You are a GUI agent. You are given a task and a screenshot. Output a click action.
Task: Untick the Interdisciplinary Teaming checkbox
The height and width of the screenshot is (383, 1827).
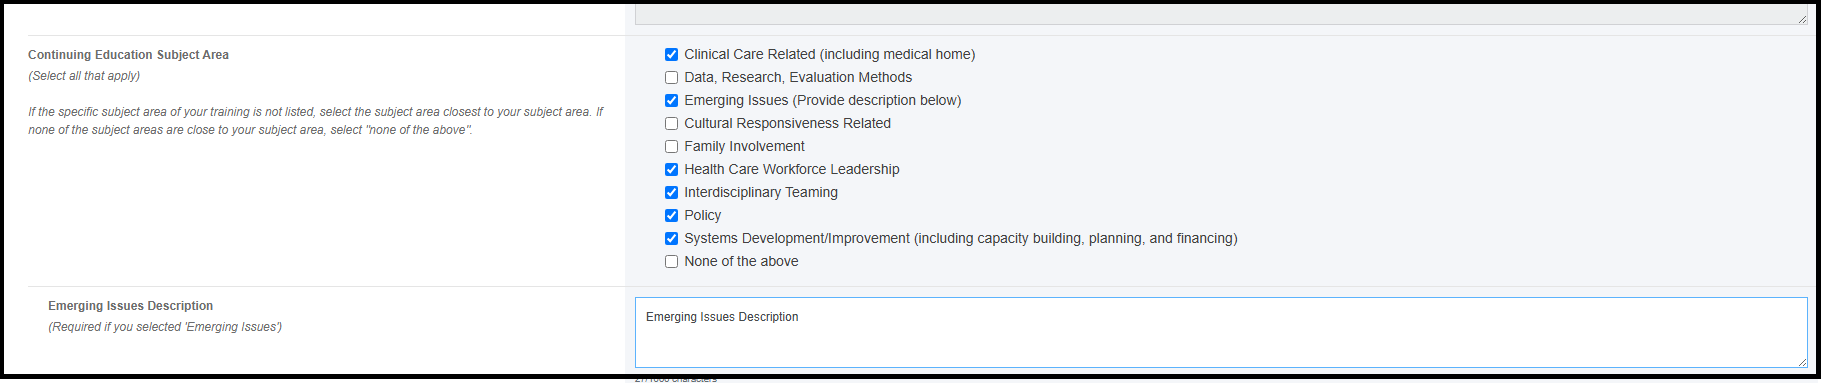pyautogui.click(x=671, y=193)
